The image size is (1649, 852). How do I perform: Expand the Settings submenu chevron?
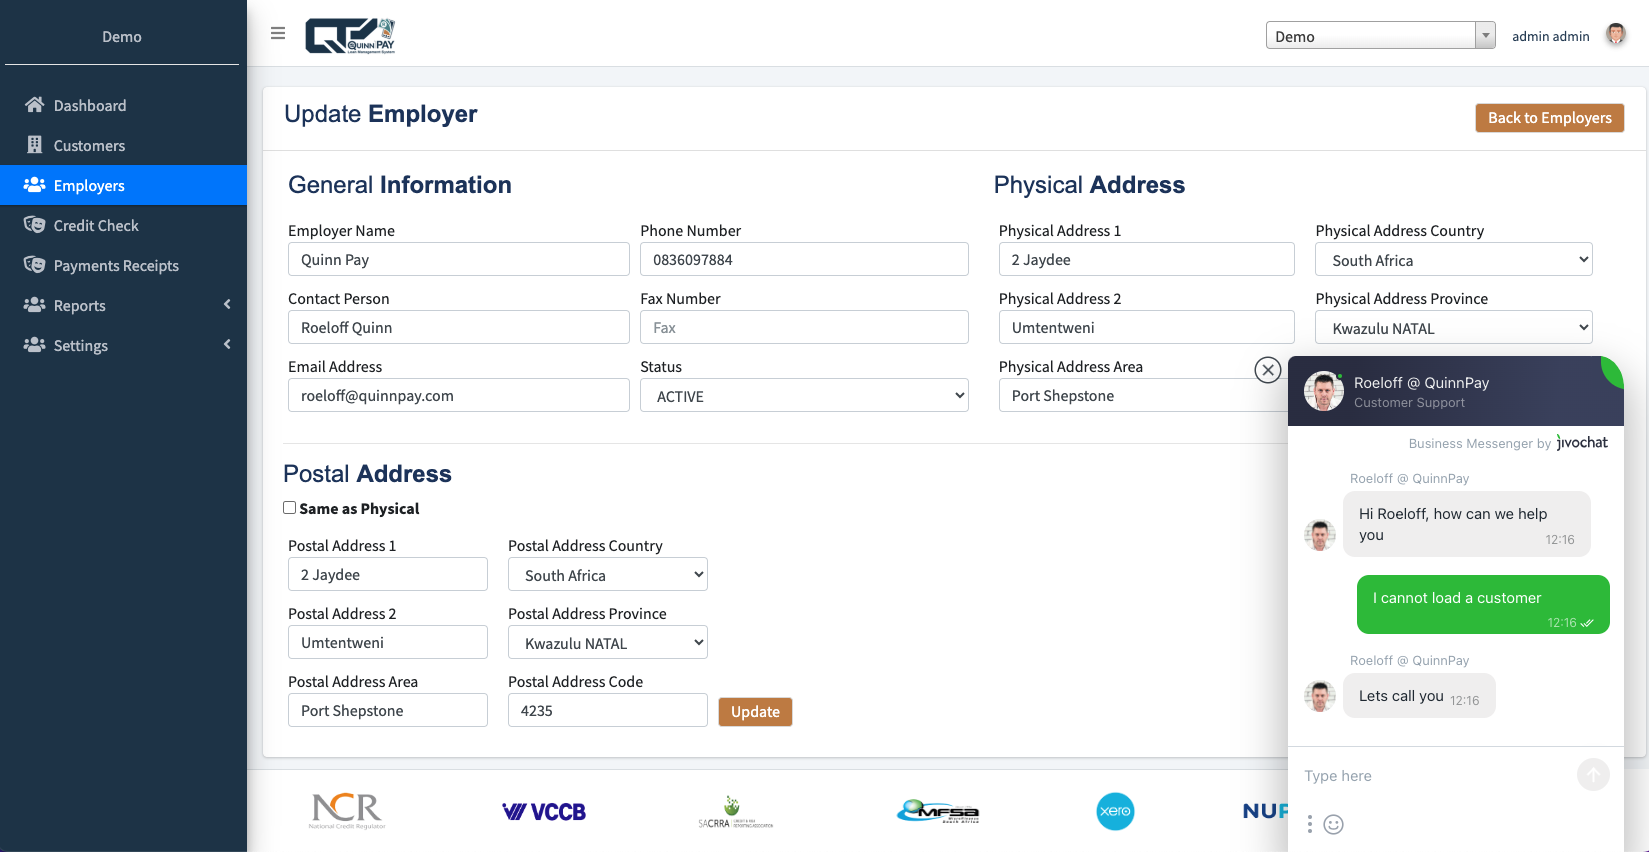pyautogui.click(x=227, y=344)
